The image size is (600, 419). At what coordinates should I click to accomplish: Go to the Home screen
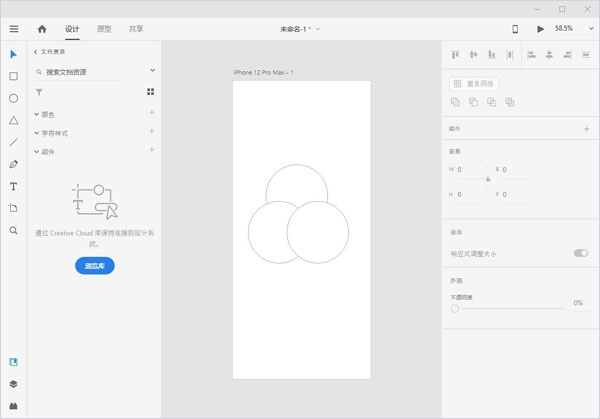[42, 29]
